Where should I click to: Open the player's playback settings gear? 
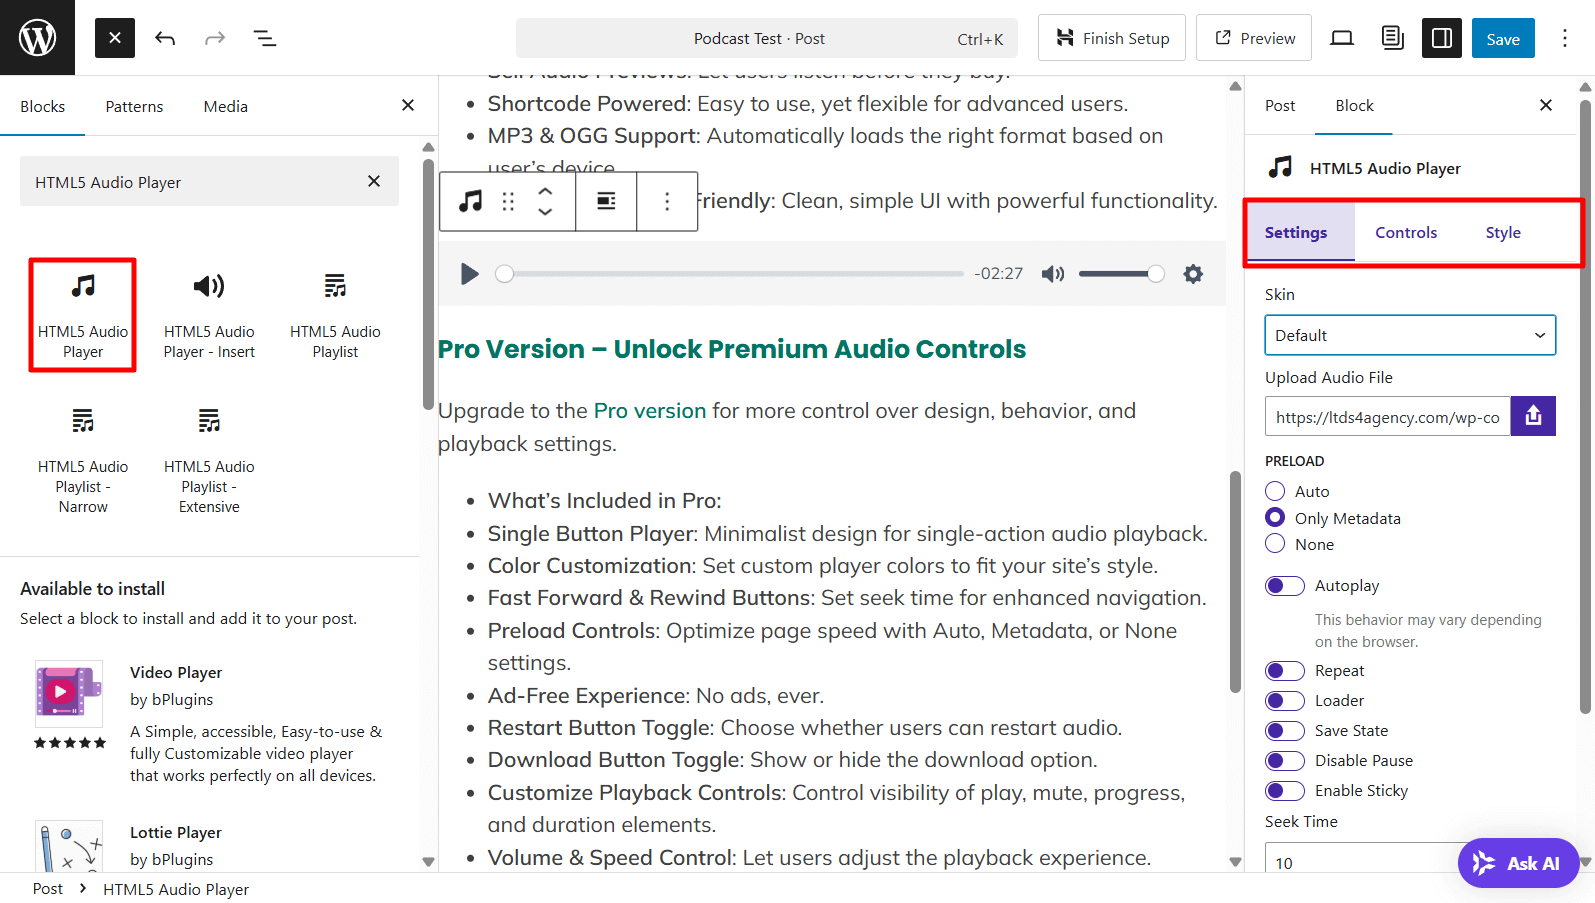[1193, 273]
